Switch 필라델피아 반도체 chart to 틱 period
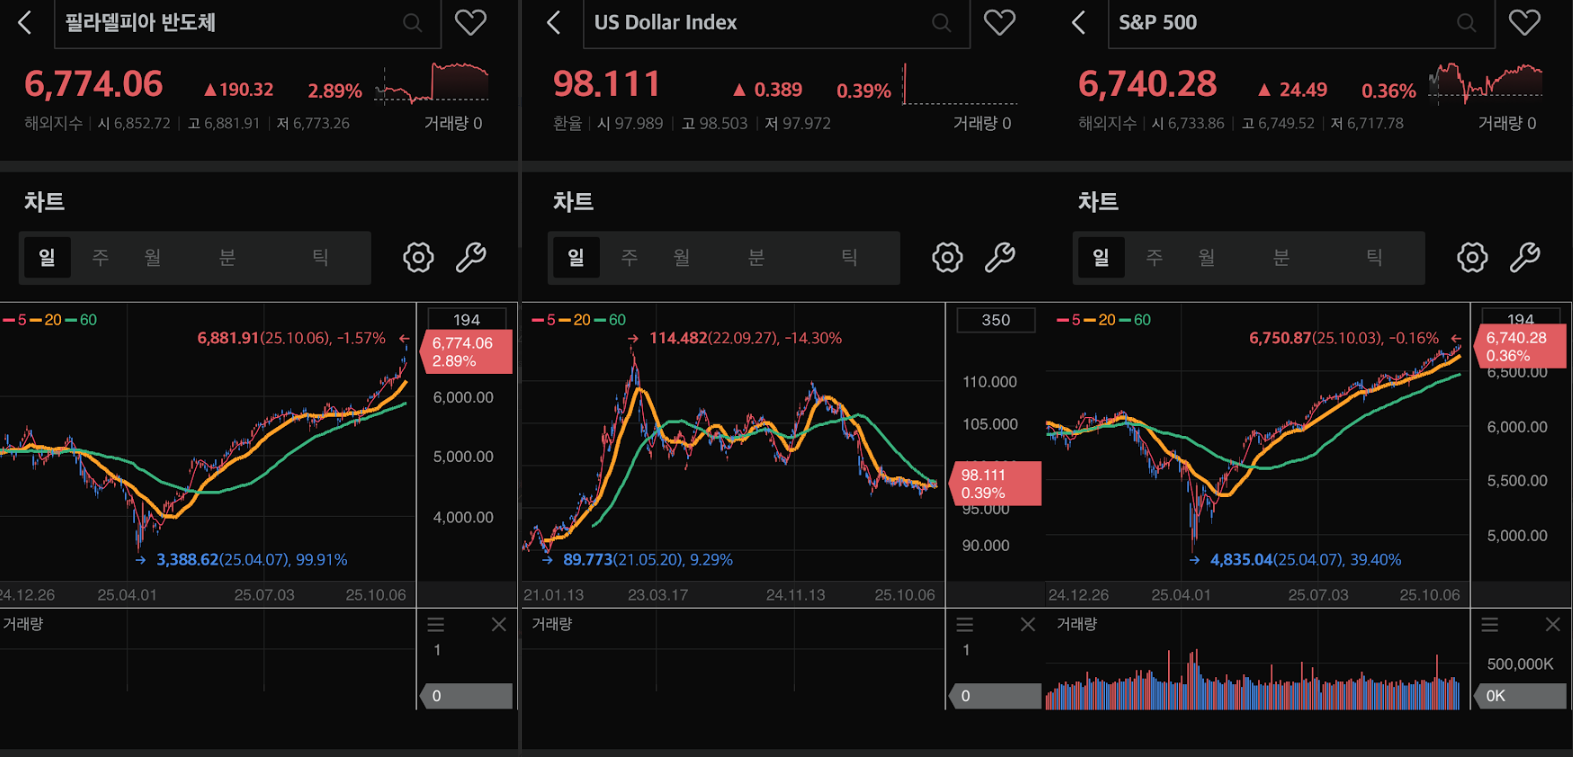Screen dimensions: 1573x757 tap(320, 257)
